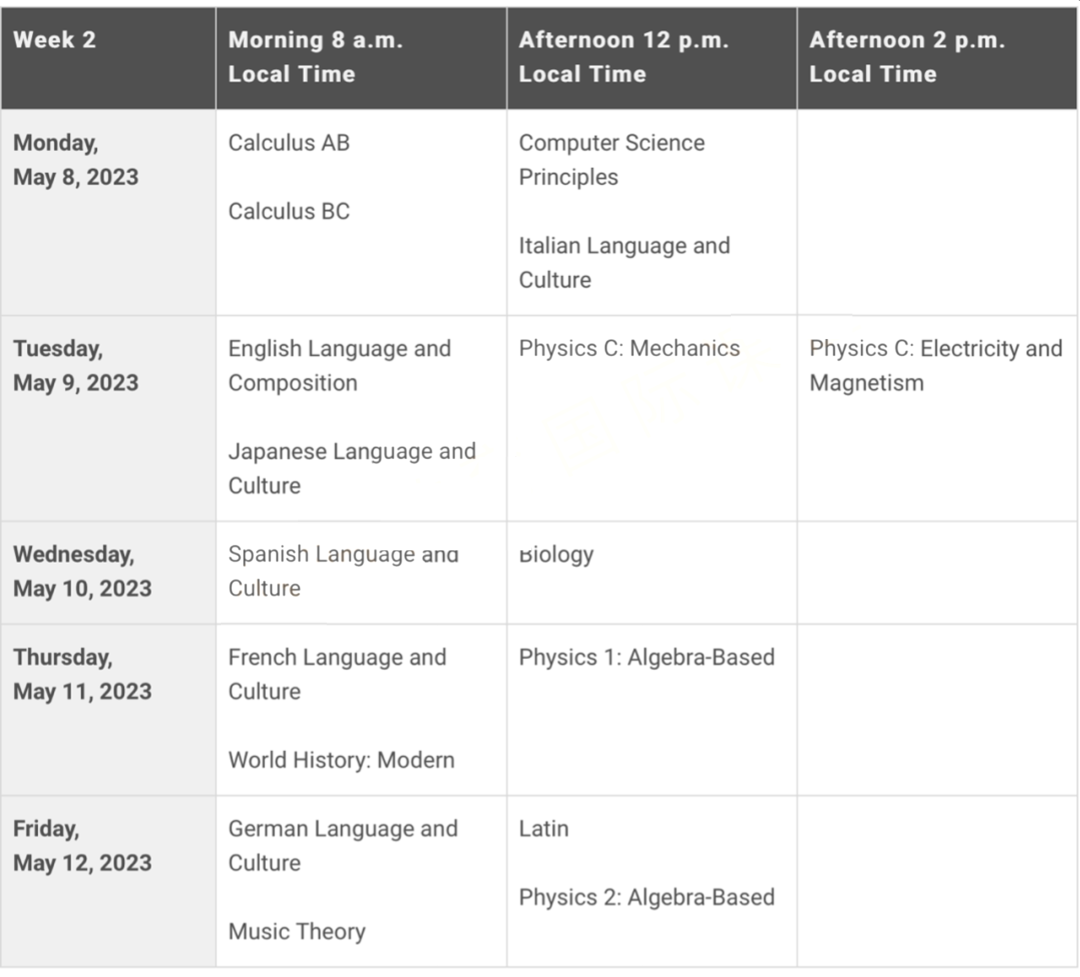The image size is (1080, 977).
Task: Open German Language and Culture
Action: (x=342, y=845)
